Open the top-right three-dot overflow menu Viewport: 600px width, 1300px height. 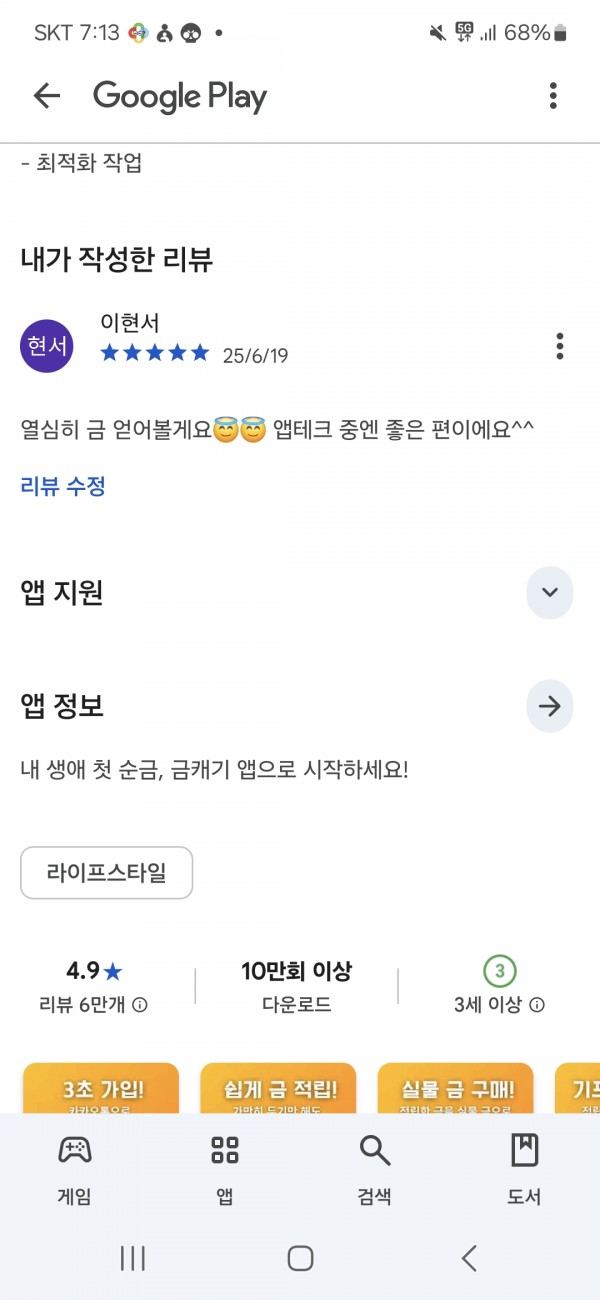pyautogui.click(x=553, y=96)
